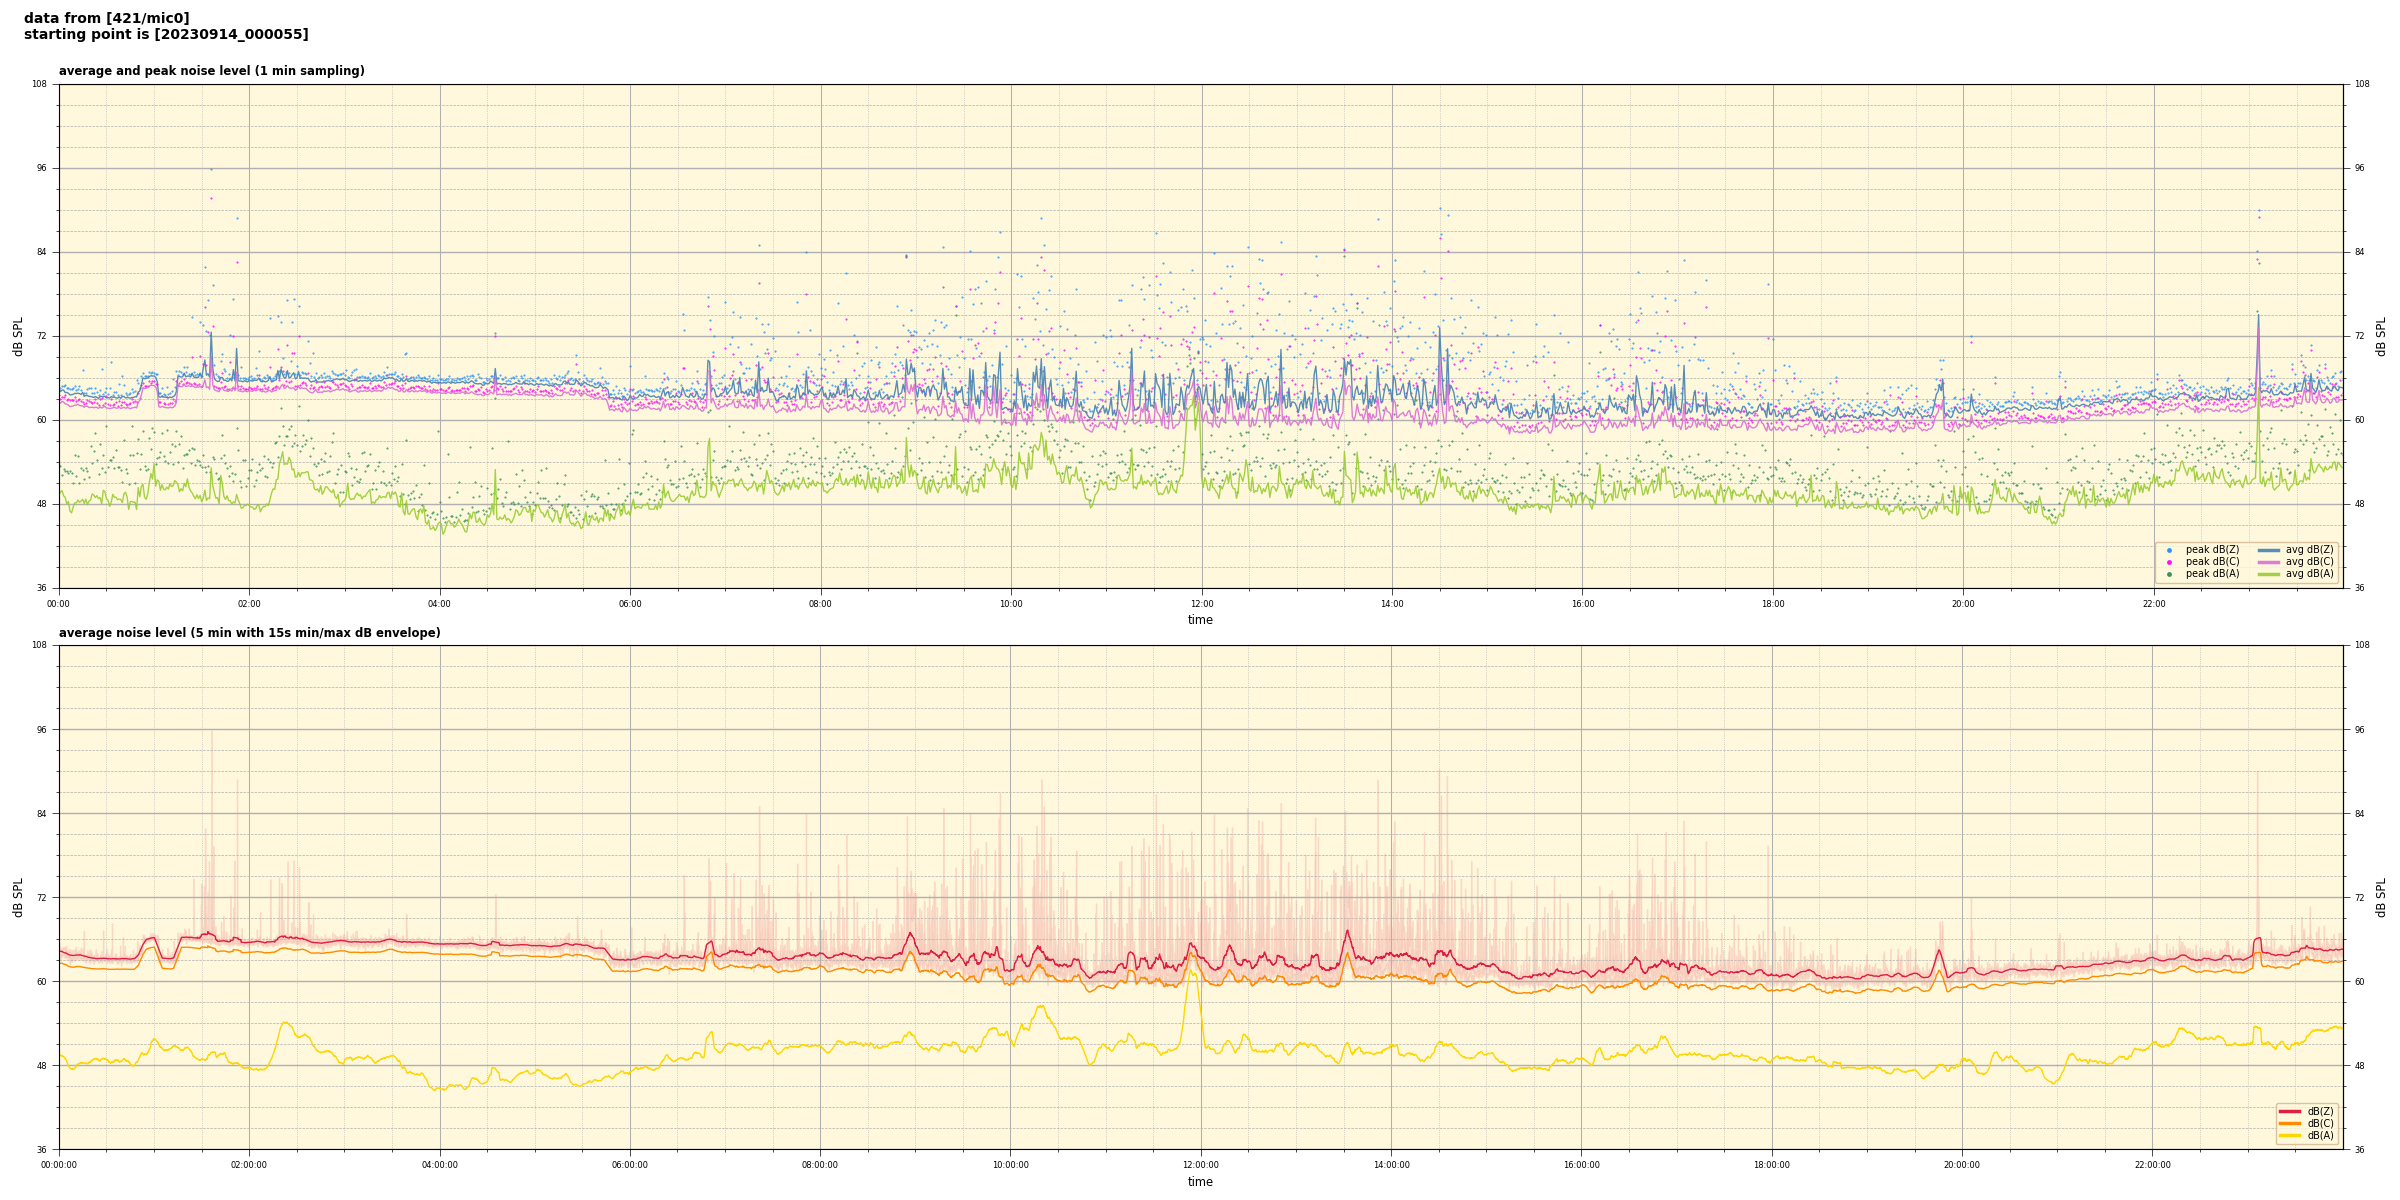Image resolution: width=2400 pixels, height=1200 pixels.
Task: Click the peak dB(C) legend marker
Action: pyautogui.click(x=2169, y=562)
